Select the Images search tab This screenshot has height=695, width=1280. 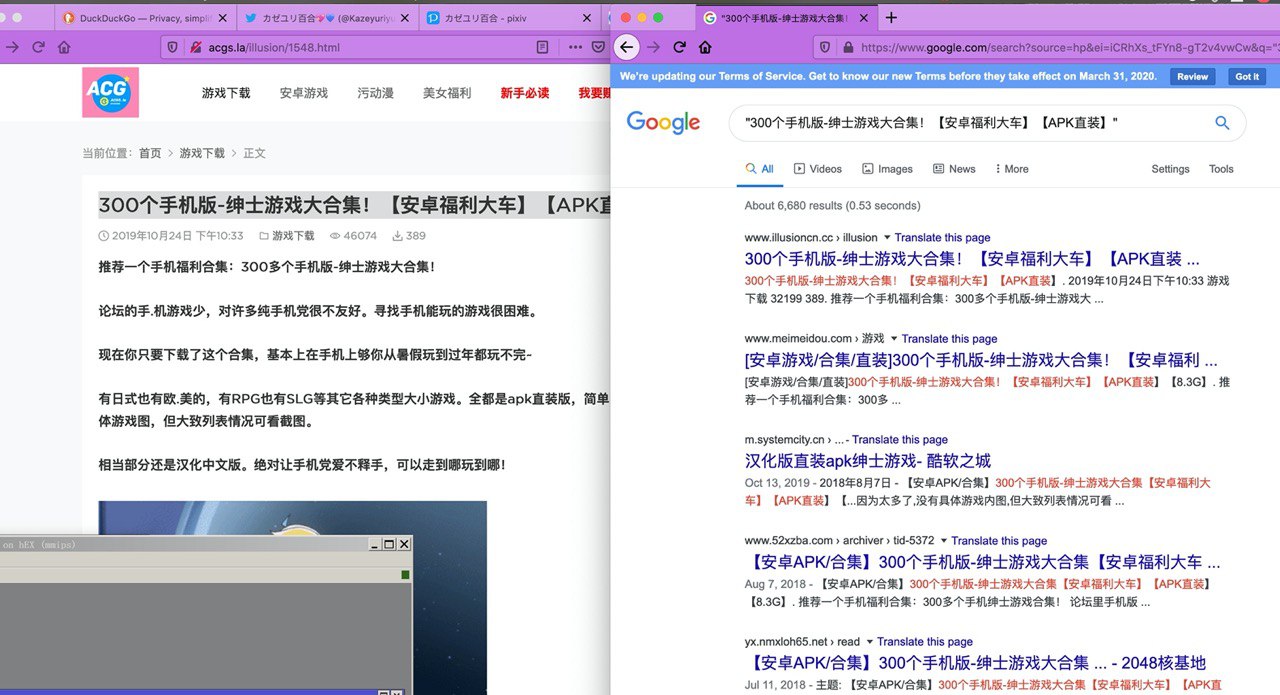click(887, 169)
